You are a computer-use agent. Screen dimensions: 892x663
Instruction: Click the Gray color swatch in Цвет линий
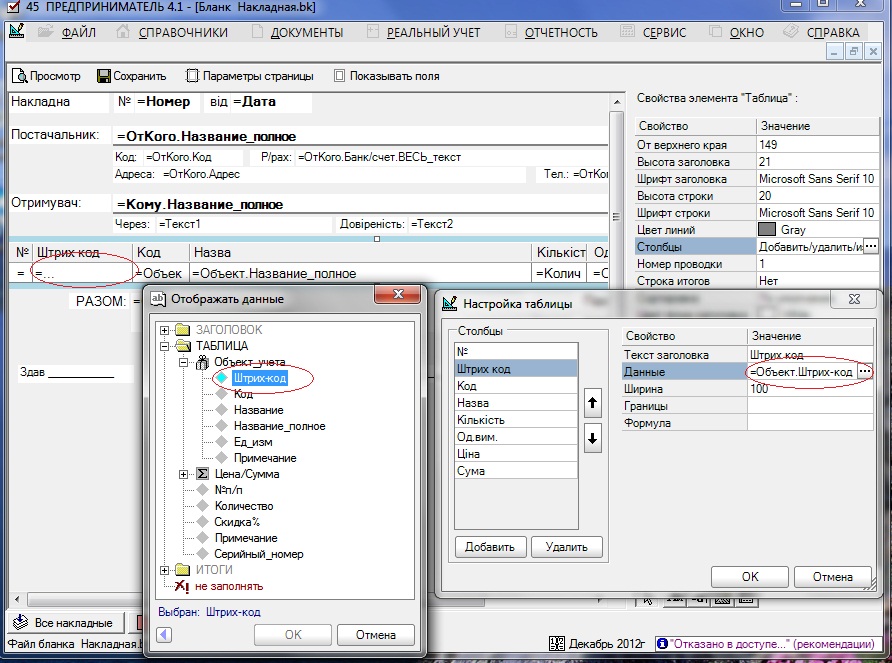(767, 229)
